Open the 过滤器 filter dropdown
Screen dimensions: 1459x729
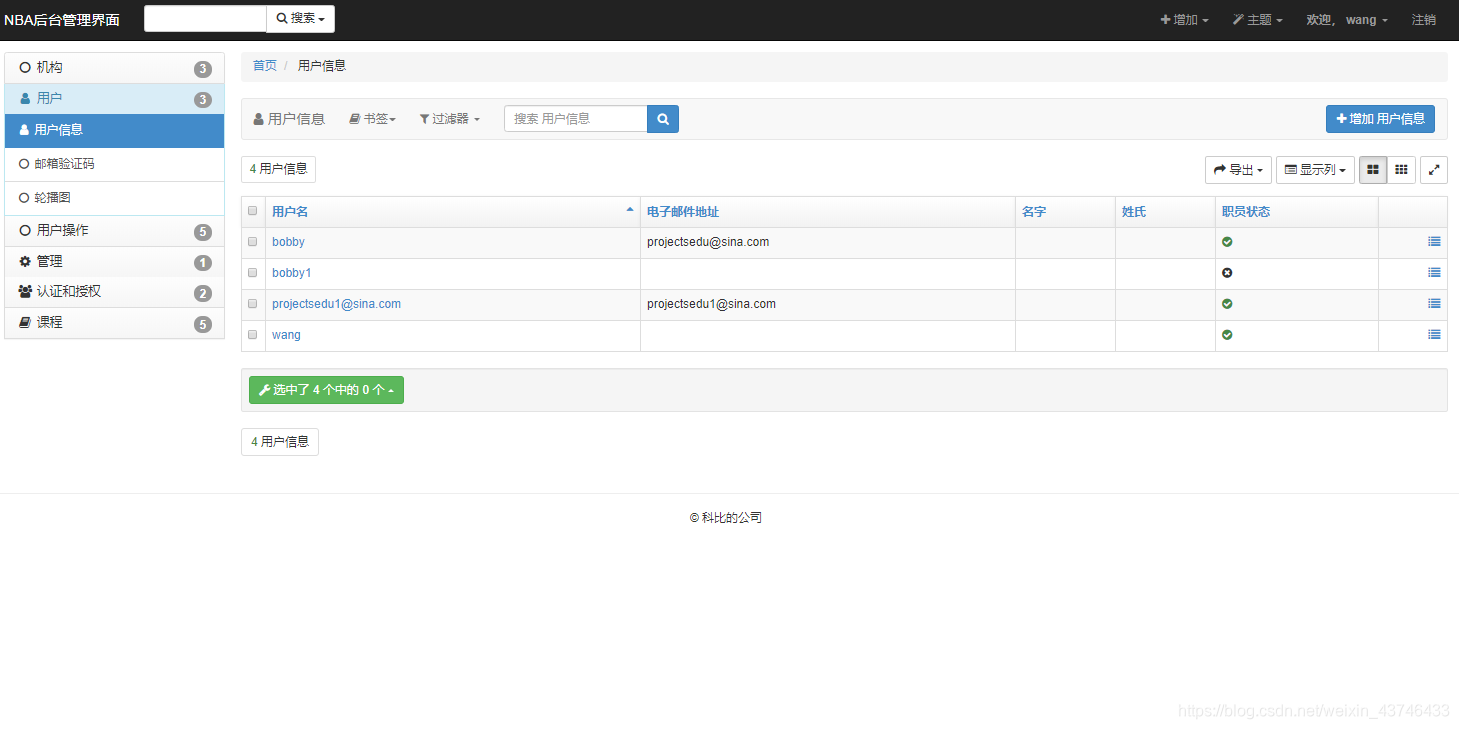click(x=449, y=119)
